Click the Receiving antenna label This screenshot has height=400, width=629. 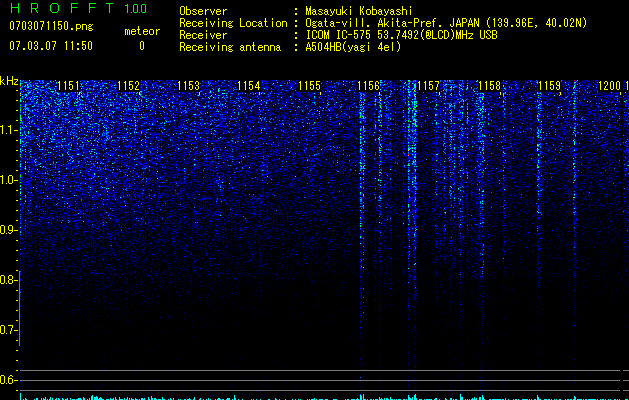pyautogui.click(x=230, y=47)
